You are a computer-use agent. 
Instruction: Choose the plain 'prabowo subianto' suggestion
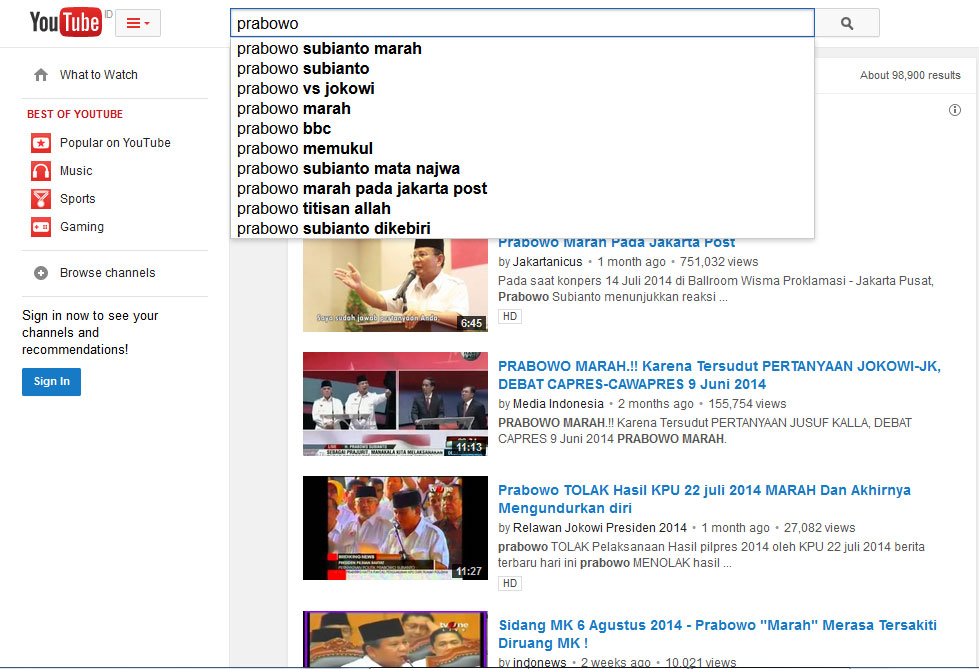(x=522, y=69)
